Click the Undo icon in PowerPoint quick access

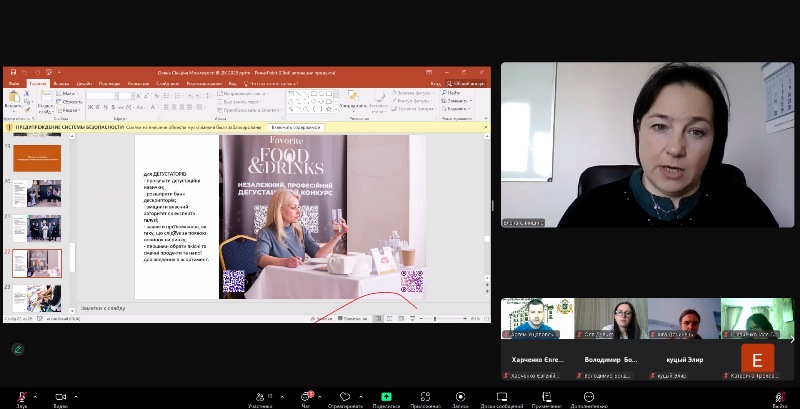click(x=24, y=72)
